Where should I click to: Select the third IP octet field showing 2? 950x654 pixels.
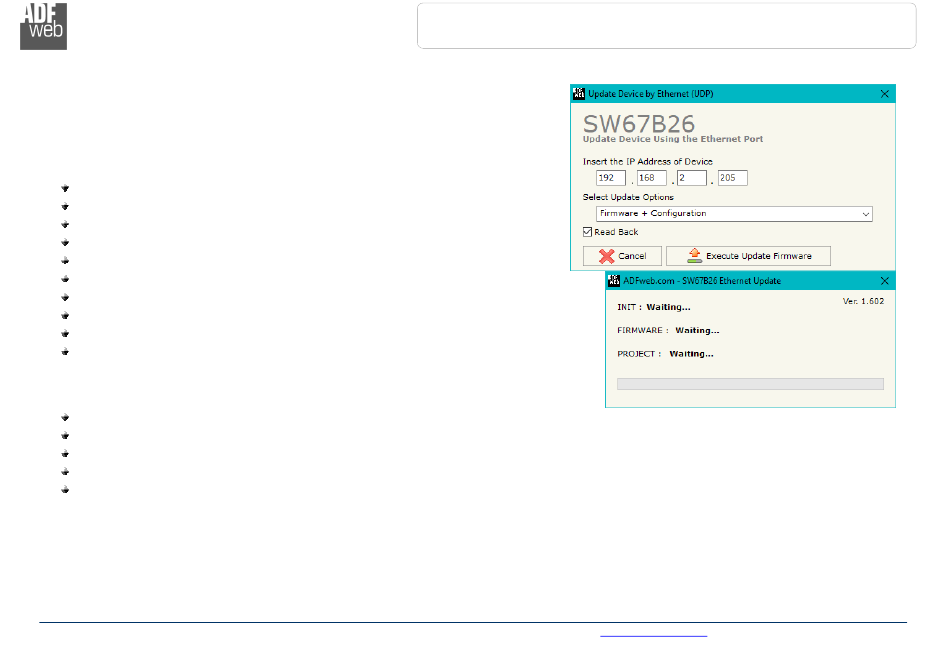click(x=691, y=178)
